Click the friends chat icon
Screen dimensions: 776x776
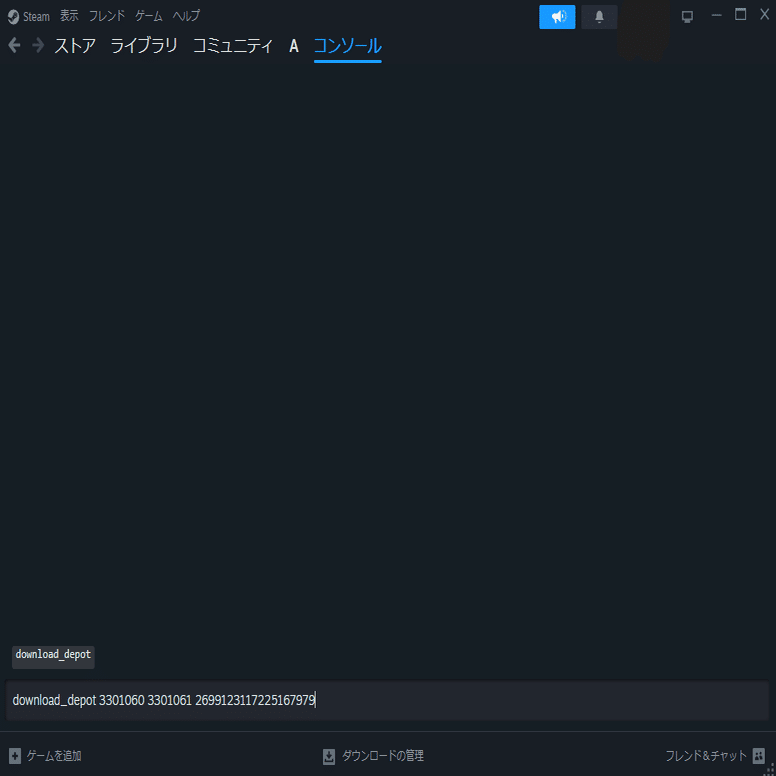tap(758, 756)
